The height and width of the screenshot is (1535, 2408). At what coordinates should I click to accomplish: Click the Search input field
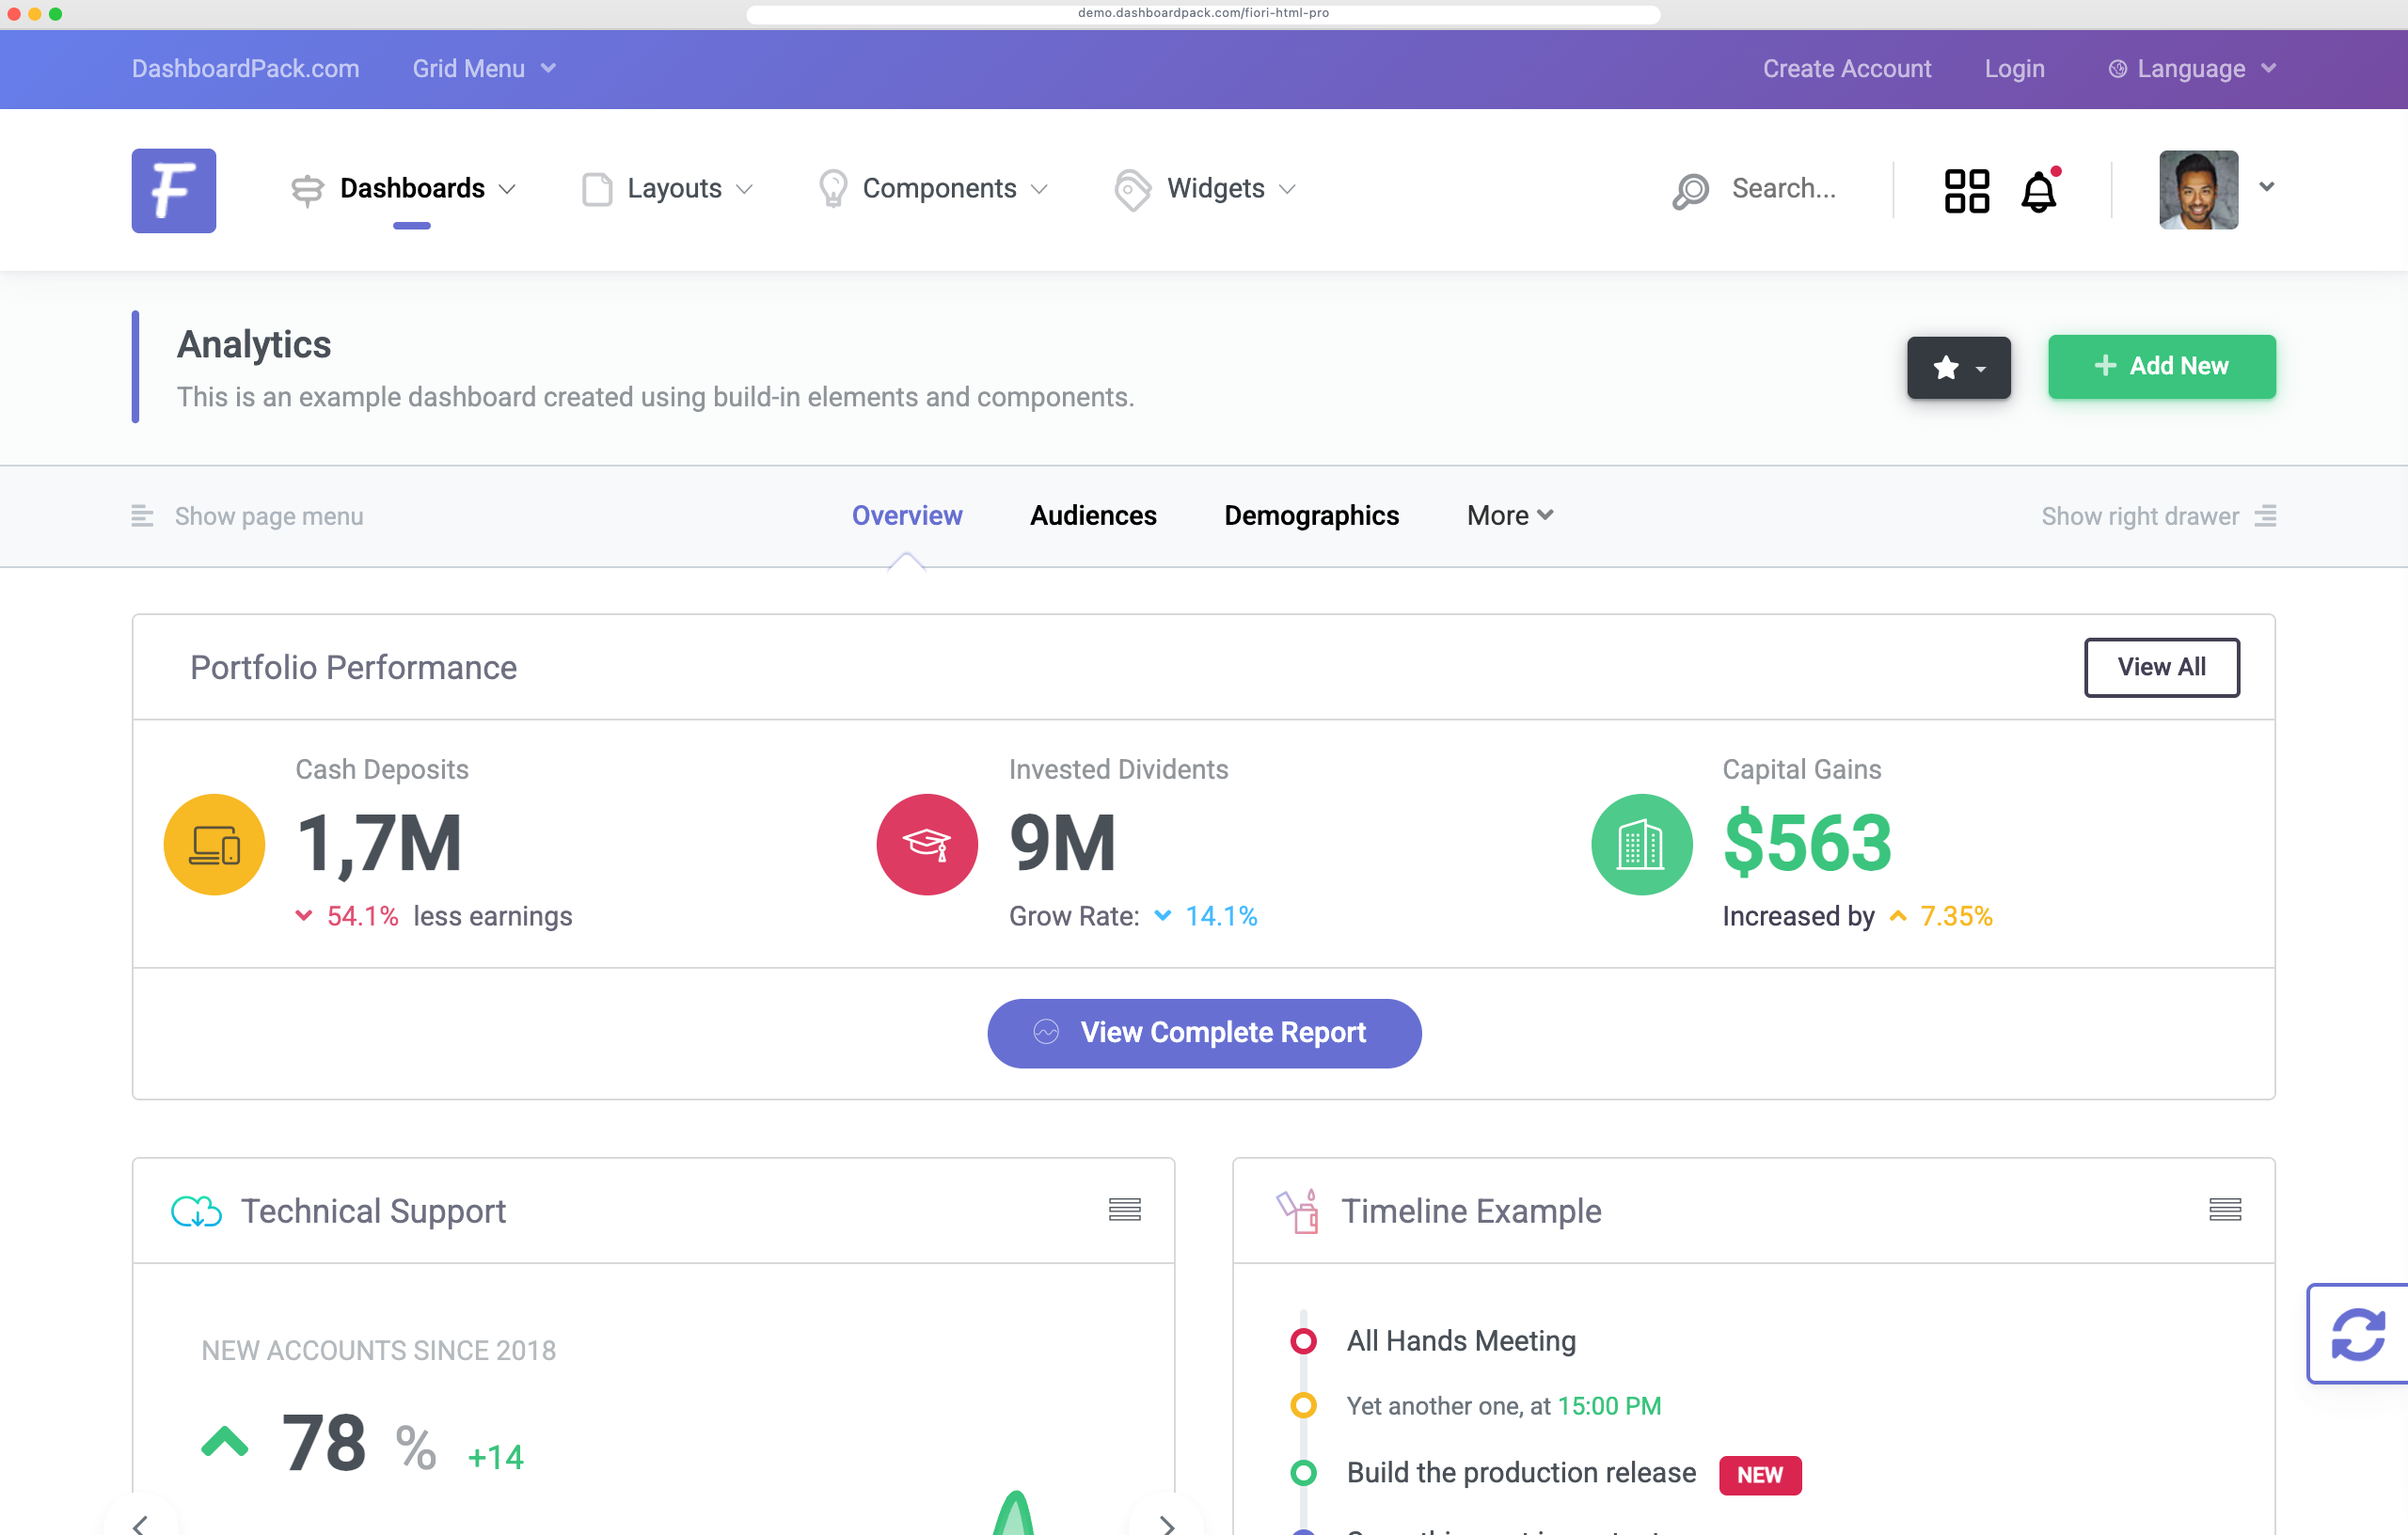click(1784, 189)
